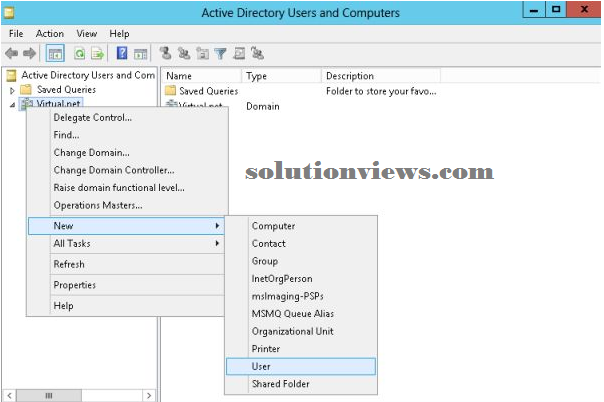Click the Saved Queries folder icon in tree
The image size is (604, 402).
[x=26, y=90]
